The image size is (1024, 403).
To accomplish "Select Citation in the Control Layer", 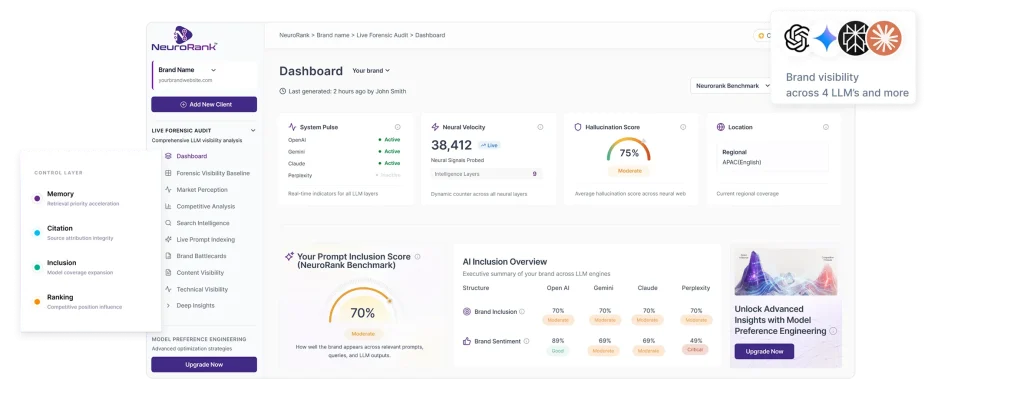I will click(73, 233).
